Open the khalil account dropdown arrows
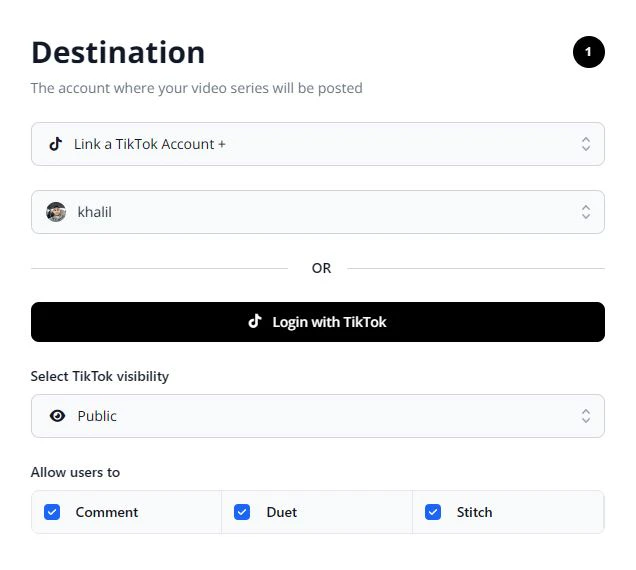636x570 pixels. 586,212
